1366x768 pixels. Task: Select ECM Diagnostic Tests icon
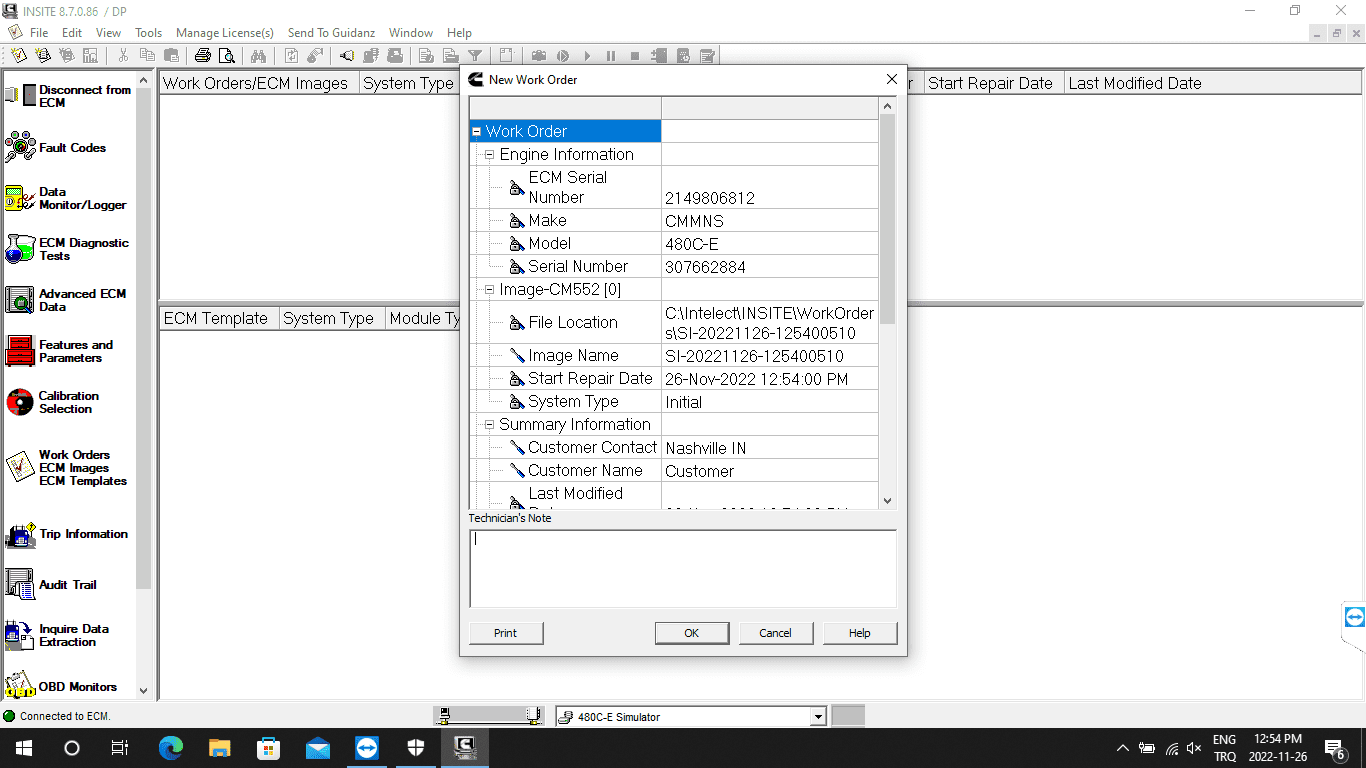(20, 249)
